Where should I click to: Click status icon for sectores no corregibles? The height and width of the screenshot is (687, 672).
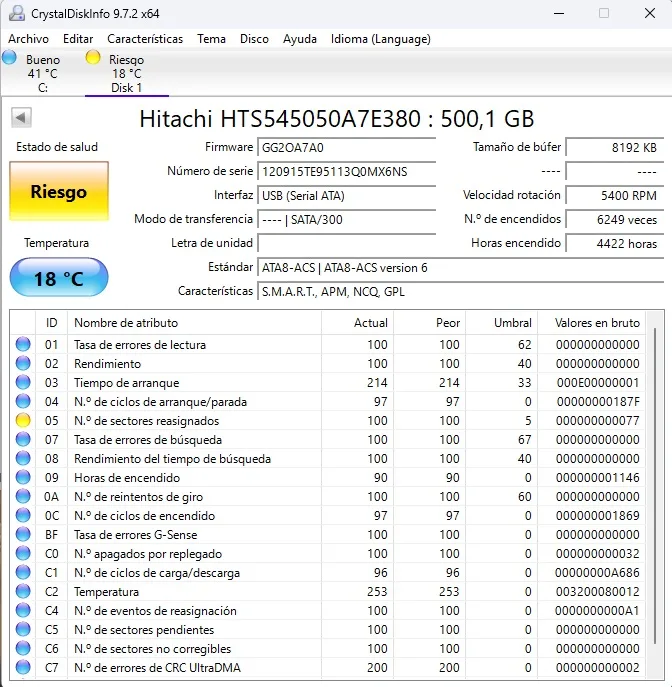23,648
